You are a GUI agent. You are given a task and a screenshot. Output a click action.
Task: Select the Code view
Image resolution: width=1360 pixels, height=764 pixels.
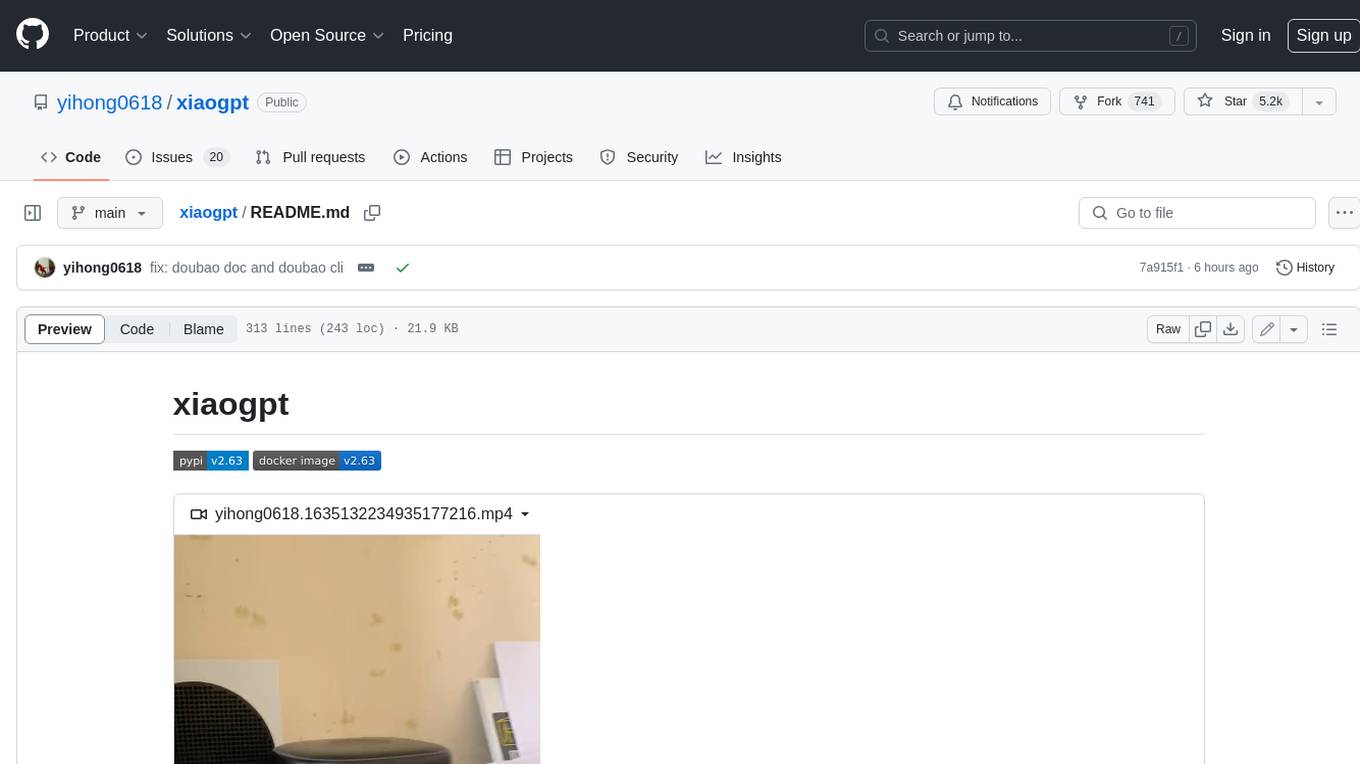[x=137, y=329]
